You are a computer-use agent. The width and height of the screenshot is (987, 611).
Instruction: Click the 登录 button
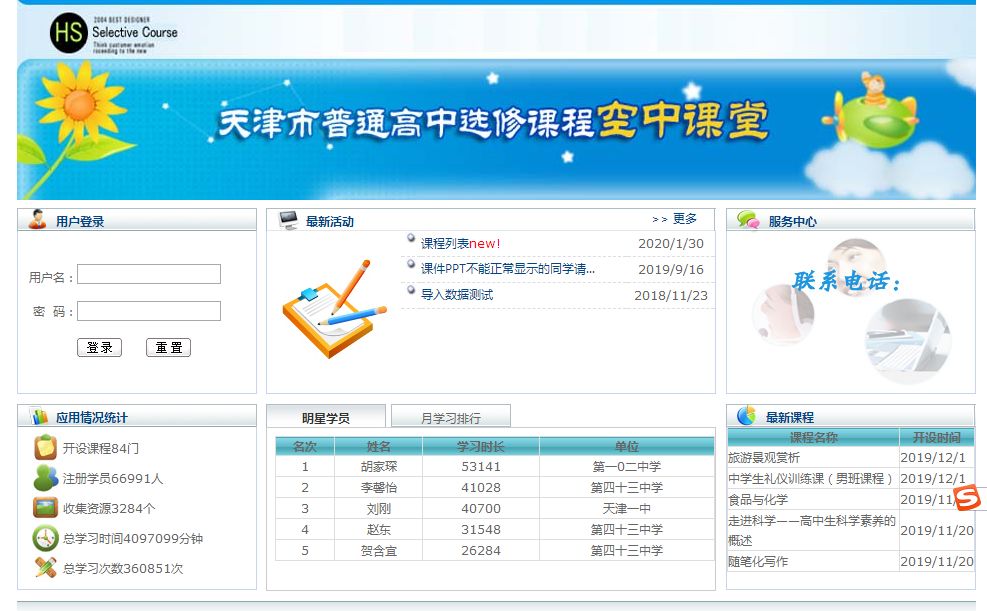tap(99, 347)
